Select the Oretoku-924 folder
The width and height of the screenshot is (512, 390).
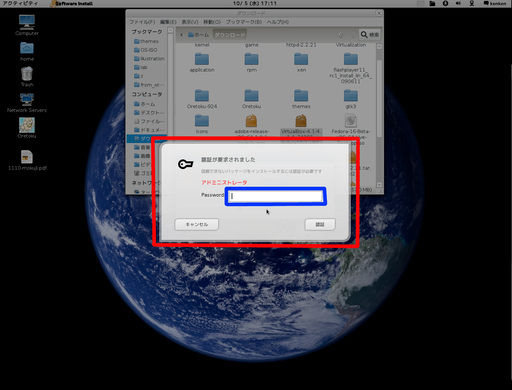[202, 99]
